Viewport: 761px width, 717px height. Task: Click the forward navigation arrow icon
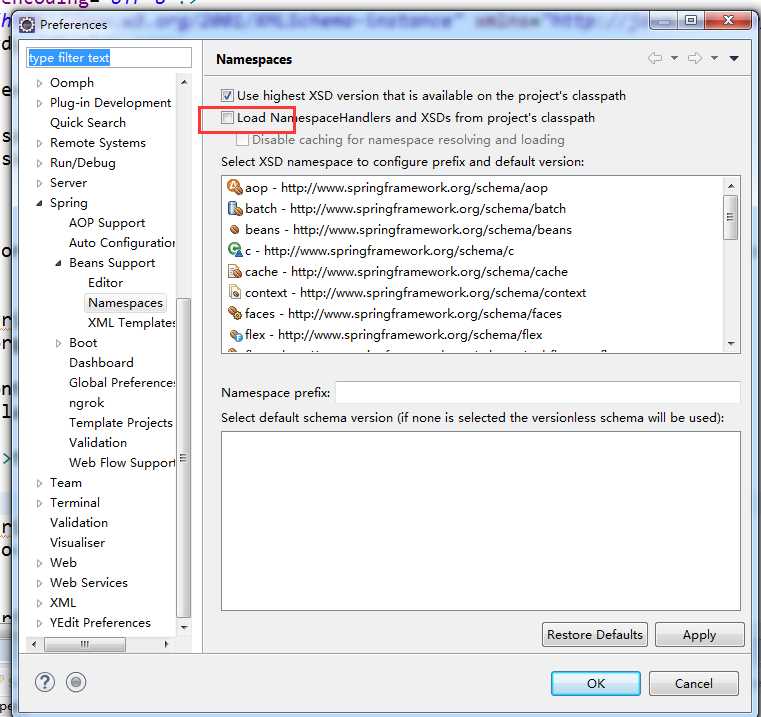tap(695, 58)
